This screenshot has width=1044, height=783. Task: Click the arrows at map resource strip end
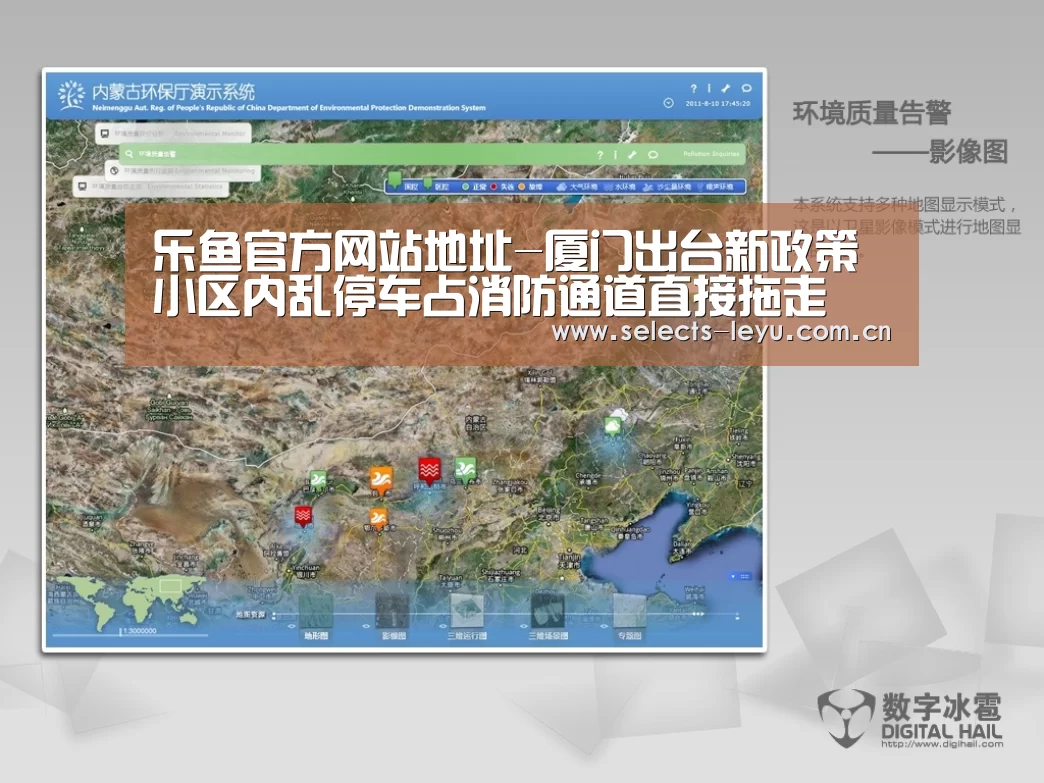698,615
